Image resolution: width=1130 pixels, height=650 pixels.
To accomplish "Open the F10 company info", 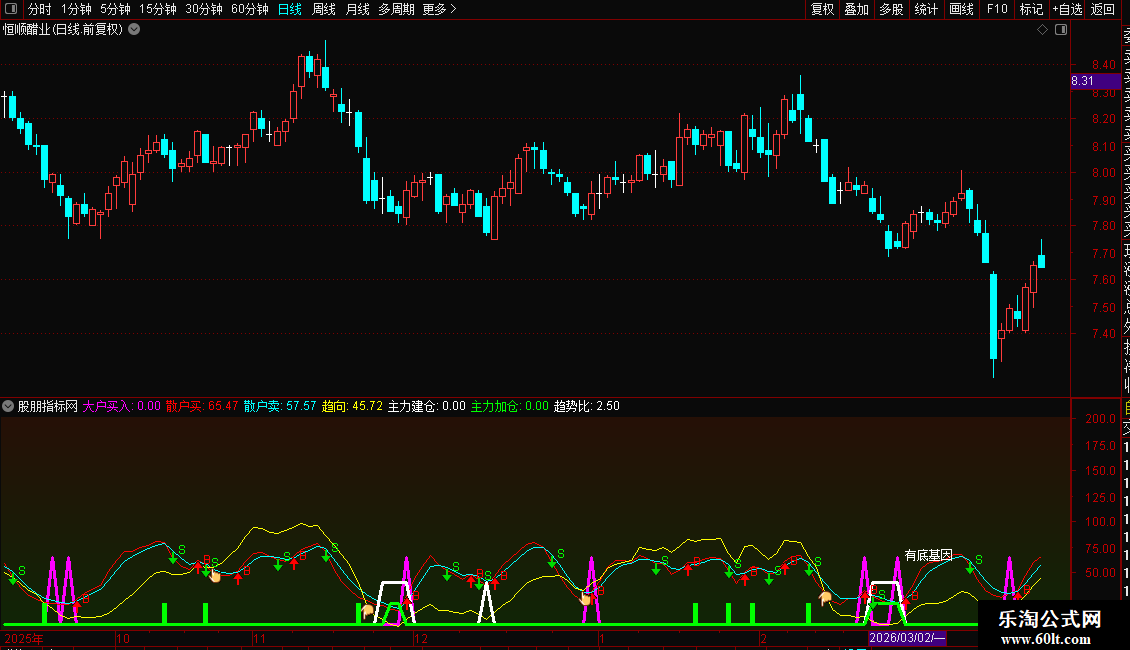I will click(x=997, y=9).
